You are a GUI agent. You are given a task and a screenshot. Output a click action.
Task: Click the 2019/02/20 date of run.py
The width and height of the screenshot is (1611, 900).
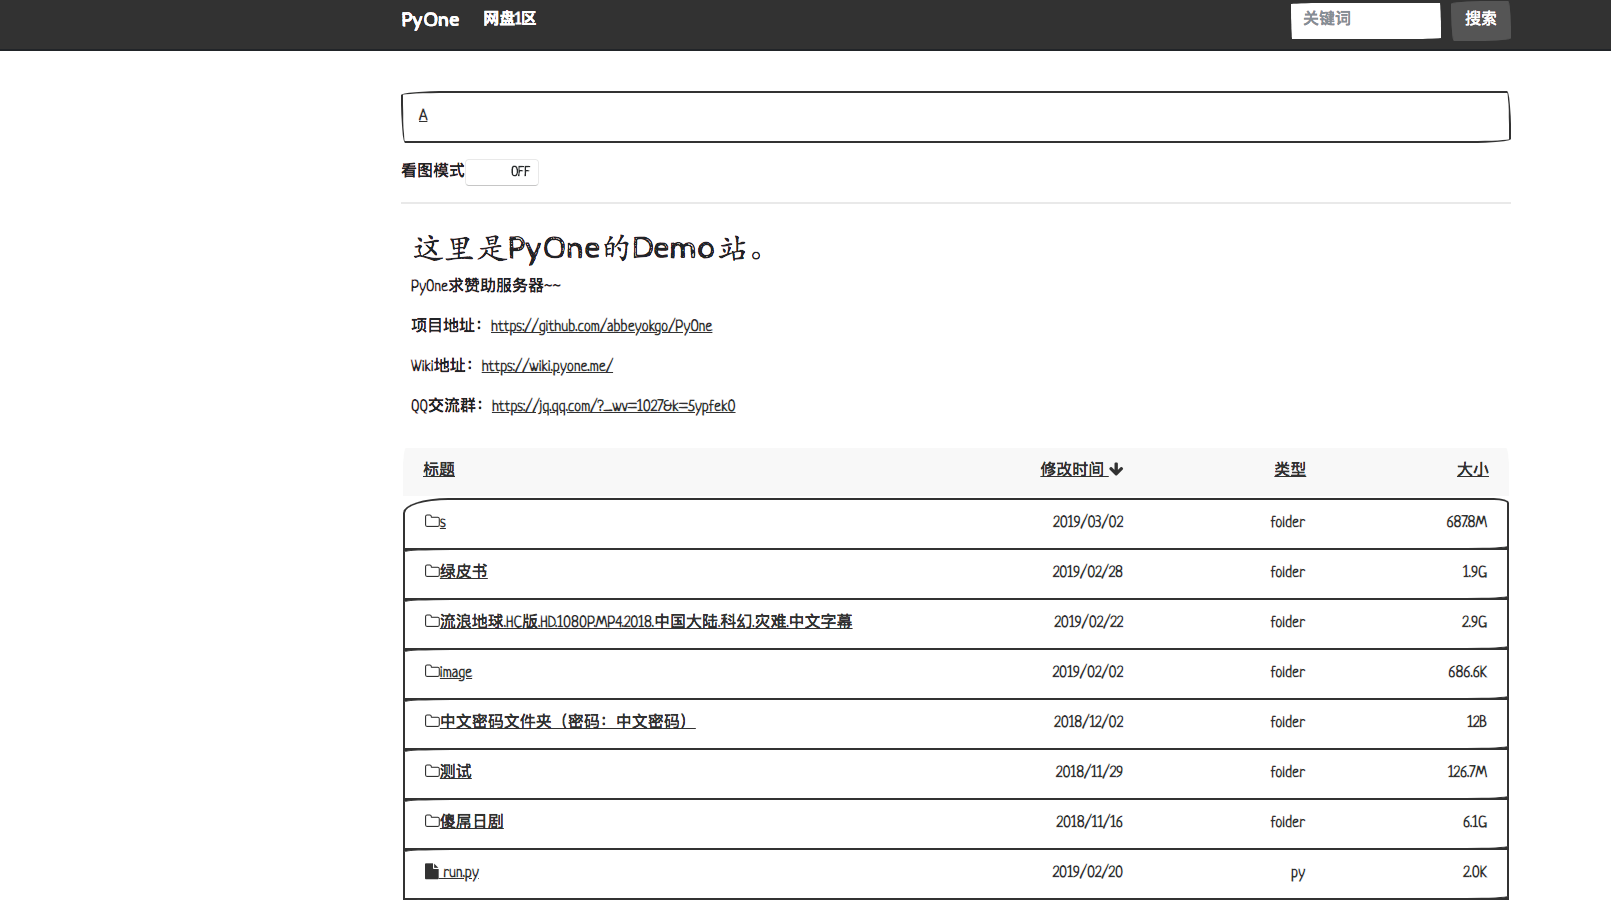[x=1088, y=871]
